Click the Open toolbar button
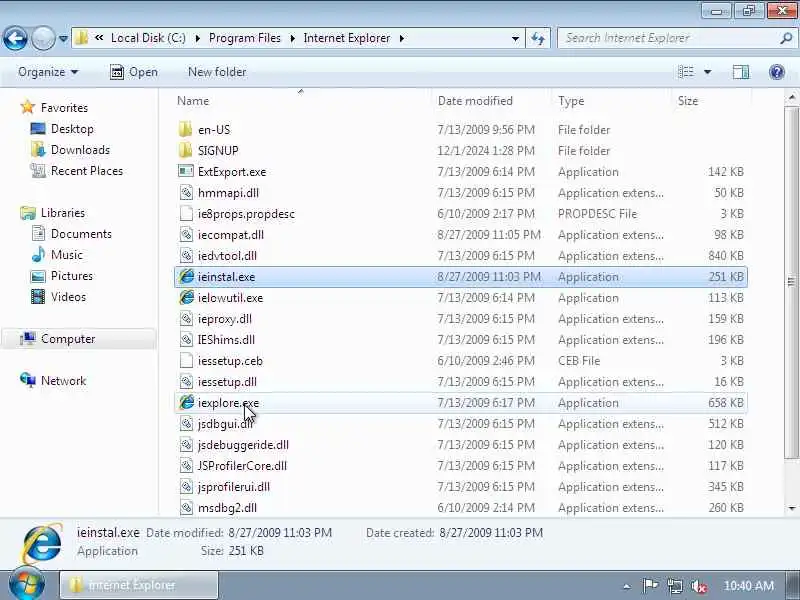 coord(134,72)
